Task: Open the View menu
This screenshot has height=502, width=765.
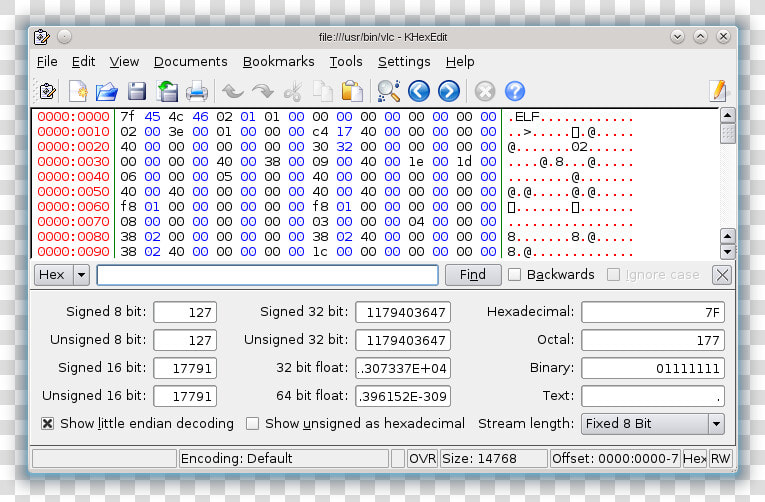Action: pos(124,62)
